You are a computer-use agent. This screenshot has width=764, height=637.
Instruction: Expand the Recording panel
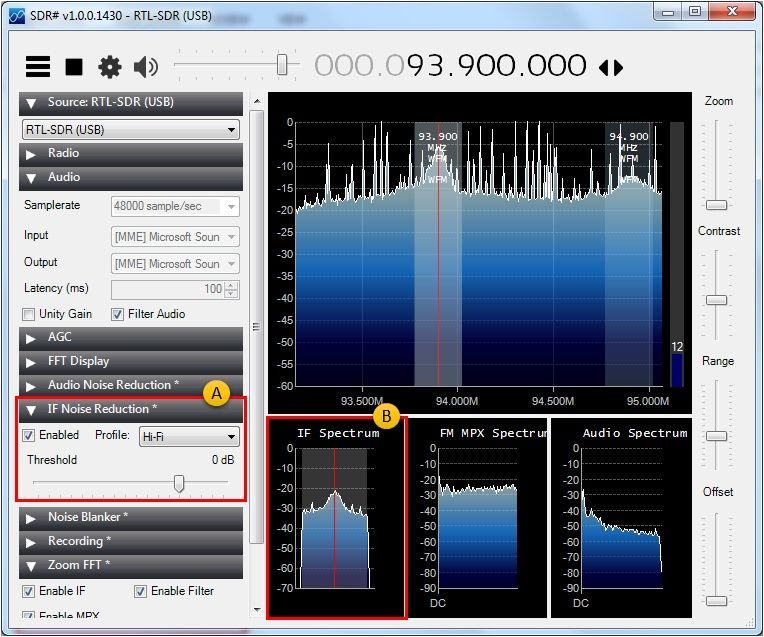[131, 542]
